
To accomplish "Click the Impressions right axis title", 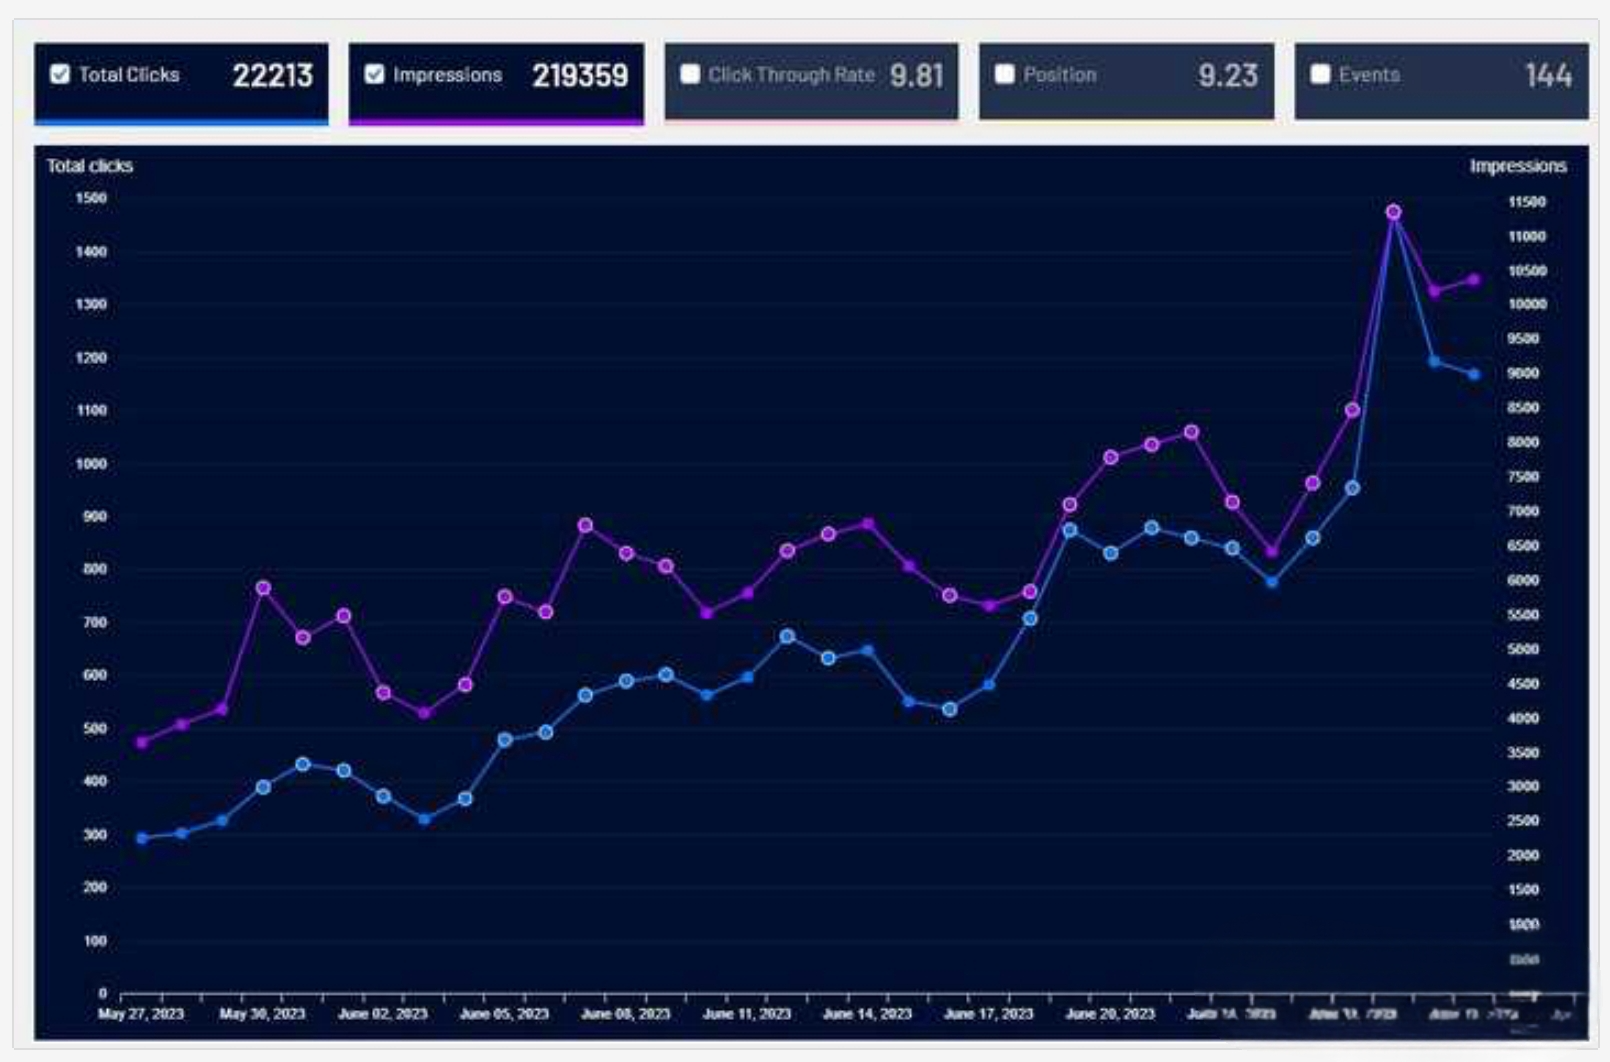I will [x=1518, y=166].
